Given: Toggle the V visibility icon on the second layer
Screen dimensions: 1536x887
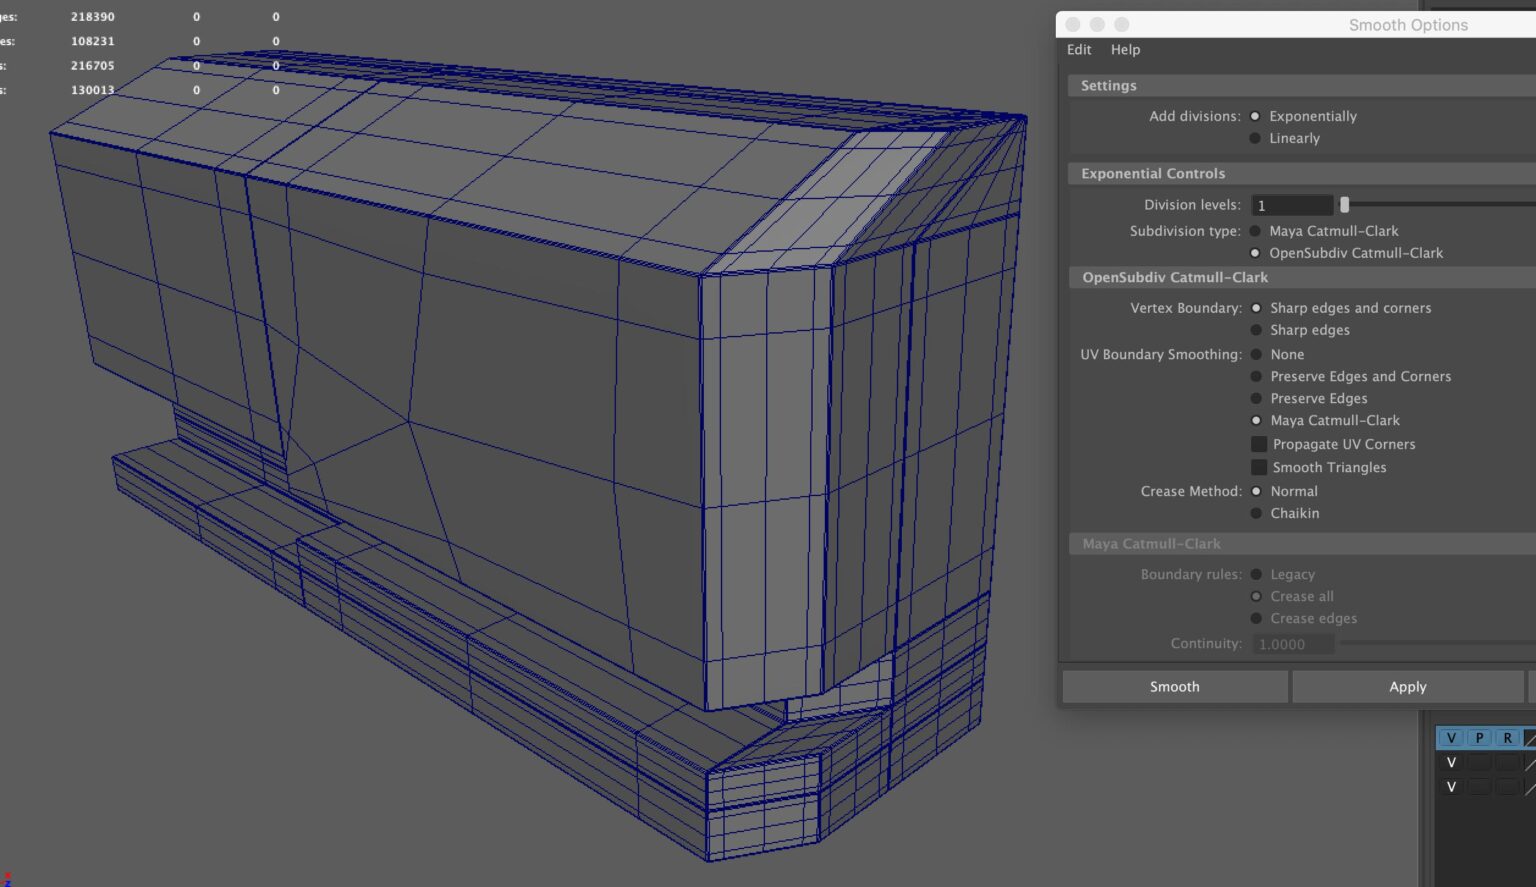Looking at the screenshot, I should [x=1451, y=787].
